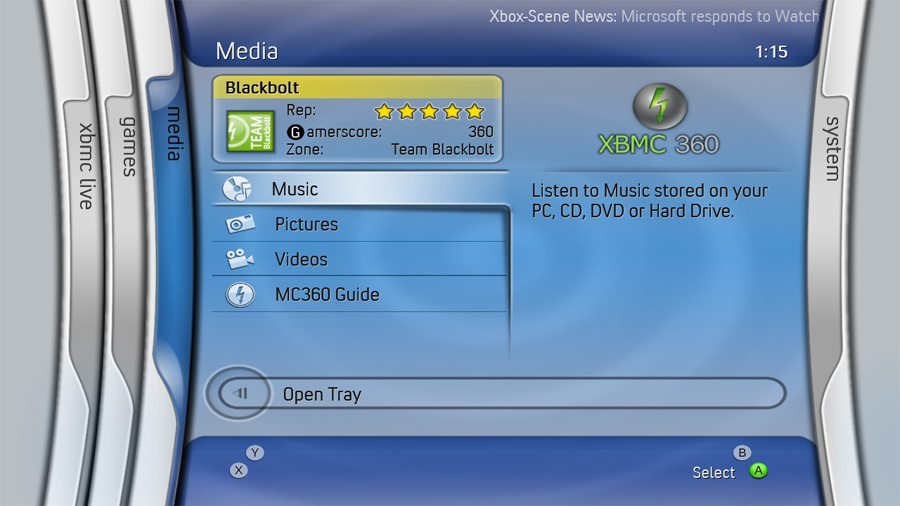Click the Y button icon
Image resolution: width=900 pixels, height=506 pixels.
click(255, 453)
